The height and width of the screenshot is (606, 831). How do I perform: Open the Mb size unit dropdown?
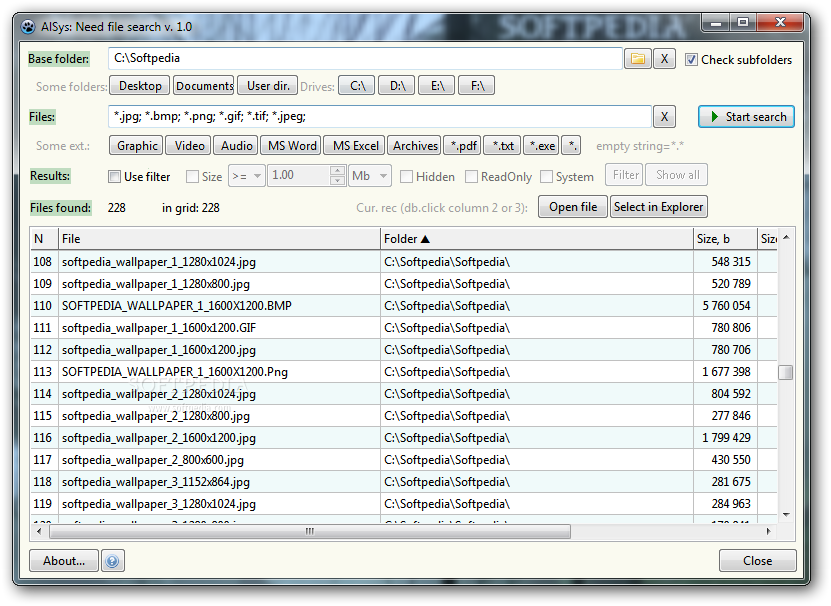point(370,175)
